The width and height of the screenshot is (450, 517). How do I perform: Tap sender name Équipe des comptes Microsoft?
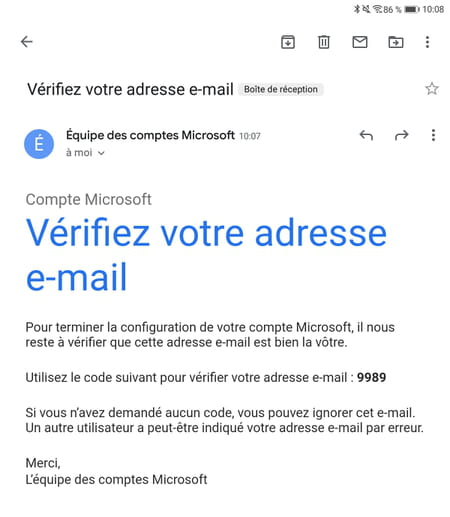pyautogui.click(x=150, y=135)
